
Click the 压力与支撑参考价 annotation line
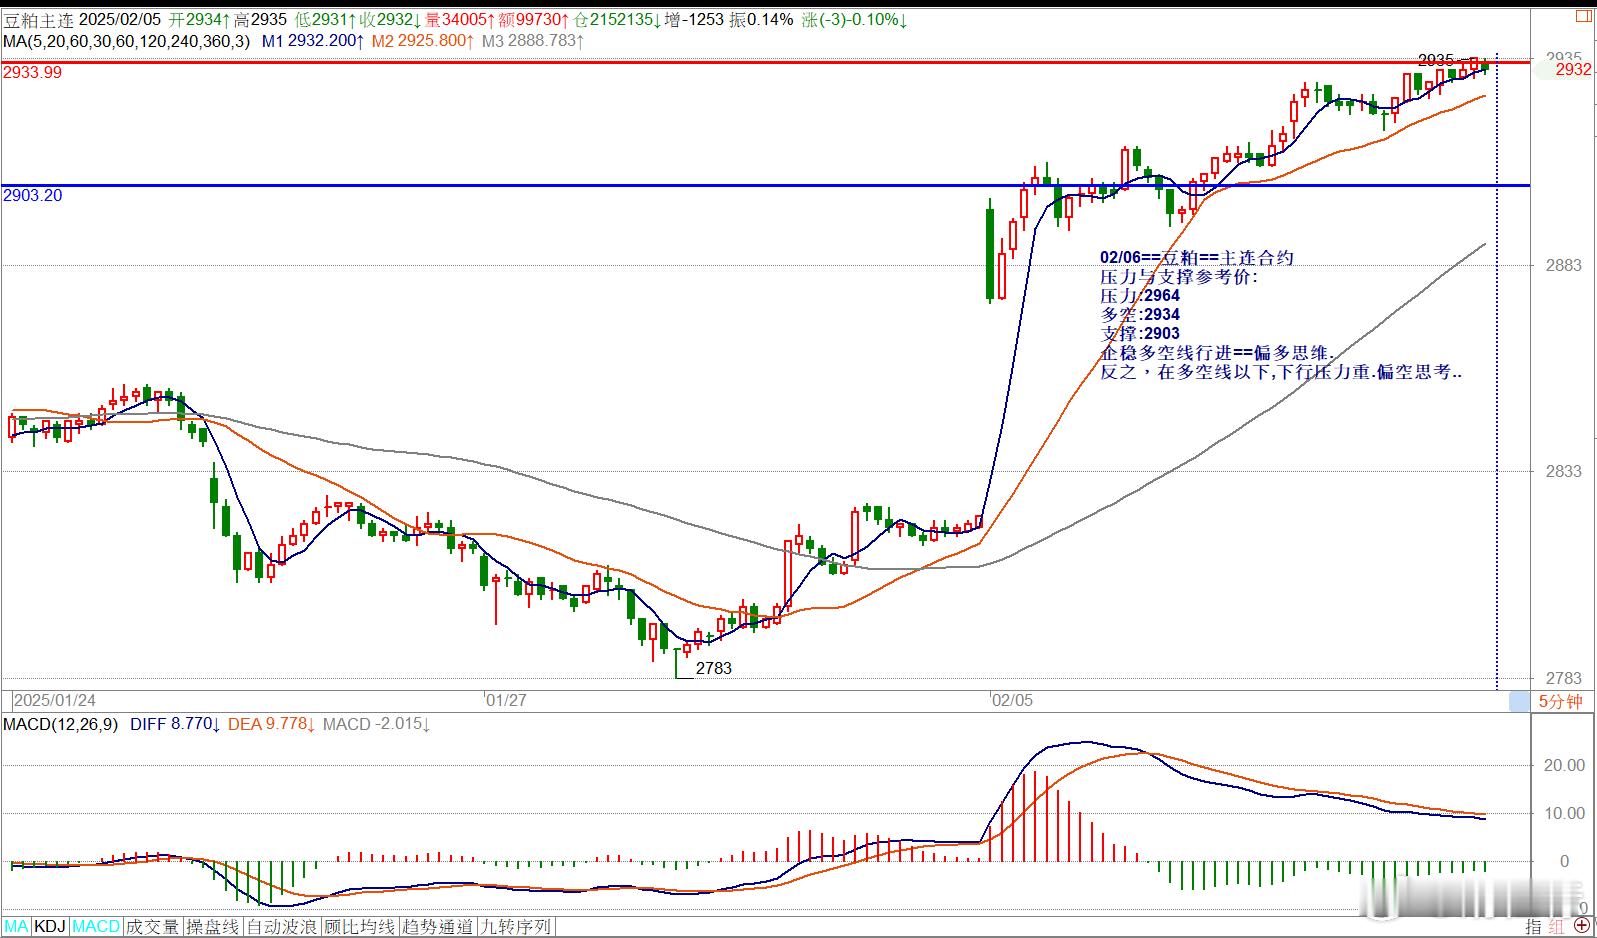(x=1179, y=277)
